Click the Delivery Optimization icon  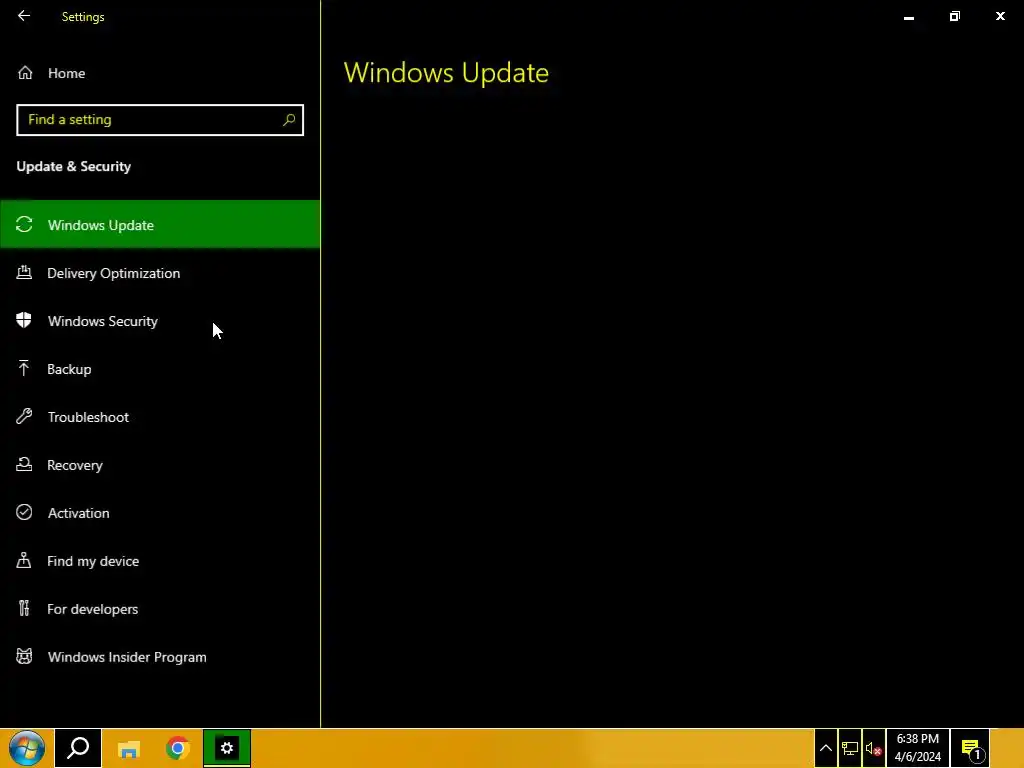tap(24, 272)
